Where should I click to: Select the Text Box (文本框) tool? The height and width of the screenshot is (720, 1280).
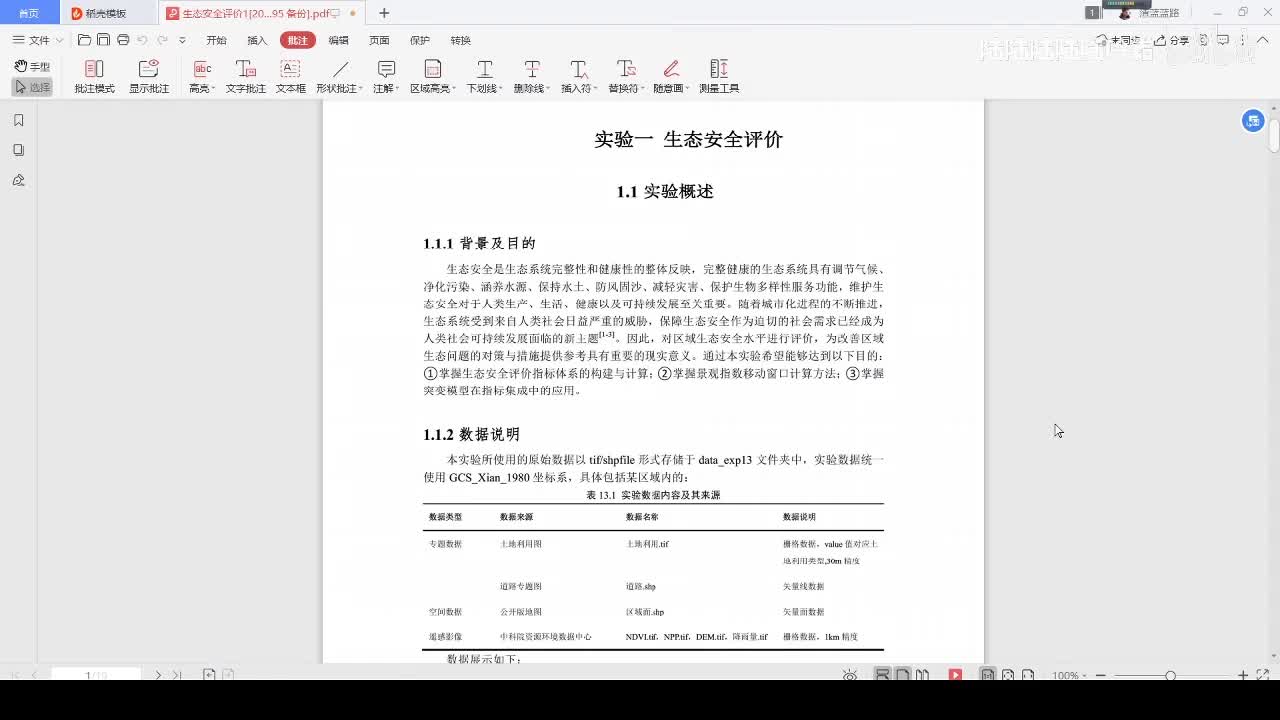[290, 76]
